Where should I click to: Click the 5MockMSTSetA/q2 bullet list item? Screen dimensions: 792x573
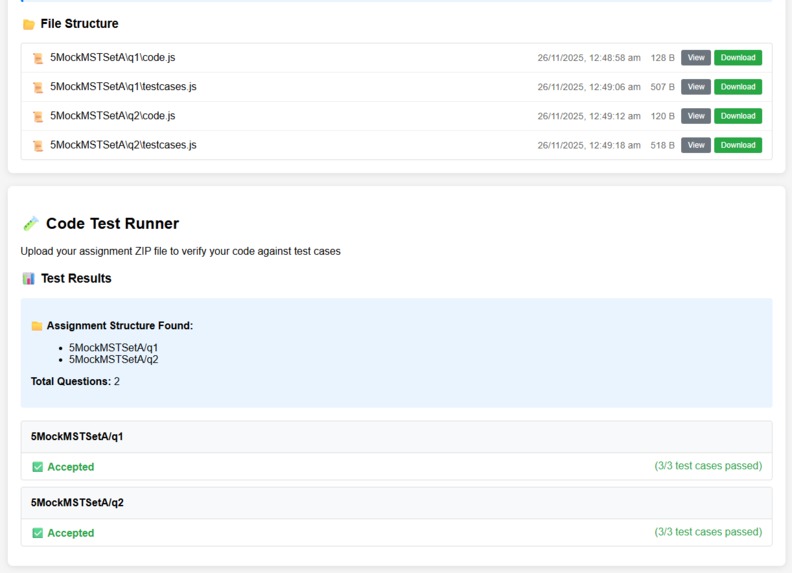click(x=113, y=359)
